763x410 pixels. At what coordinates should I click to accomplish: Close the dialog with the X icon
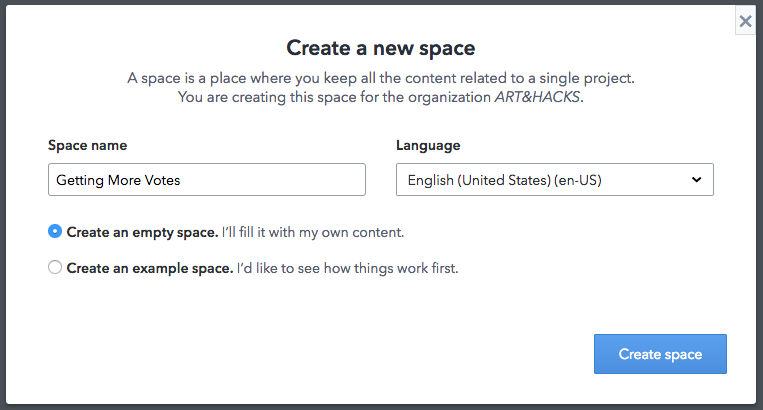pyautogui.click(x=745, y=20)
